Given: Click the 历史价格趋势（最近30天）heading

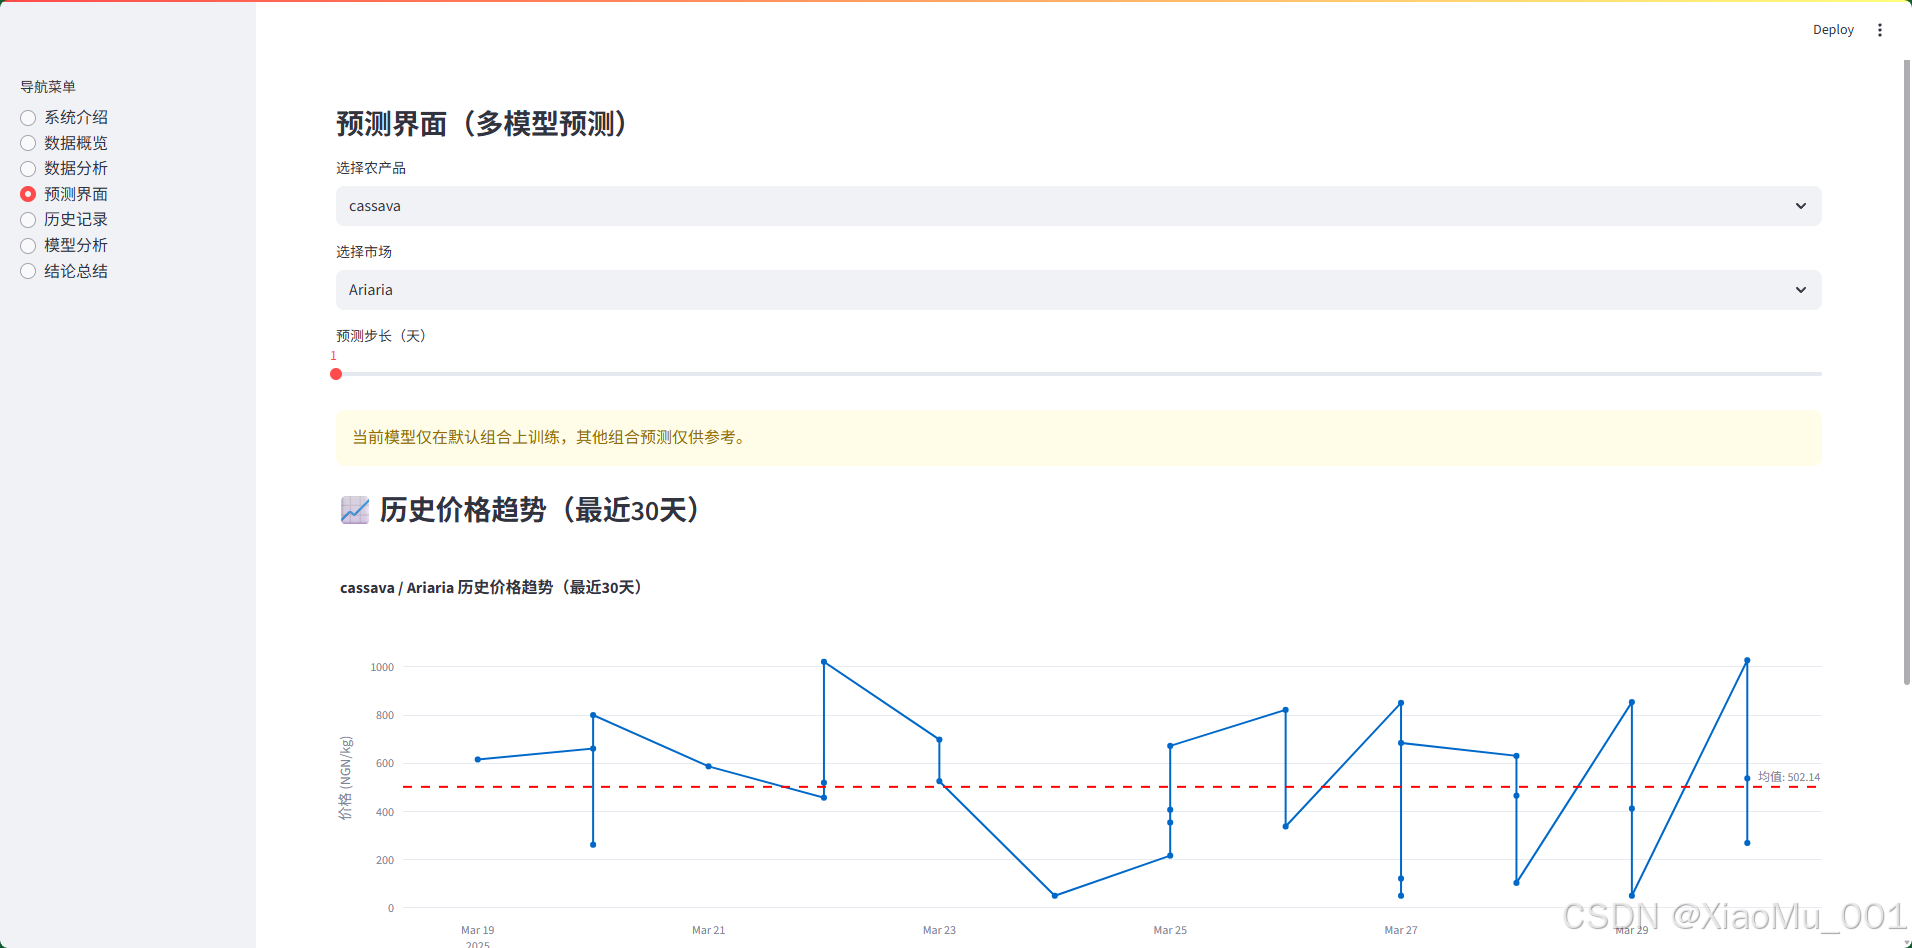Looking at the screenshot, I should pos(542,510).
